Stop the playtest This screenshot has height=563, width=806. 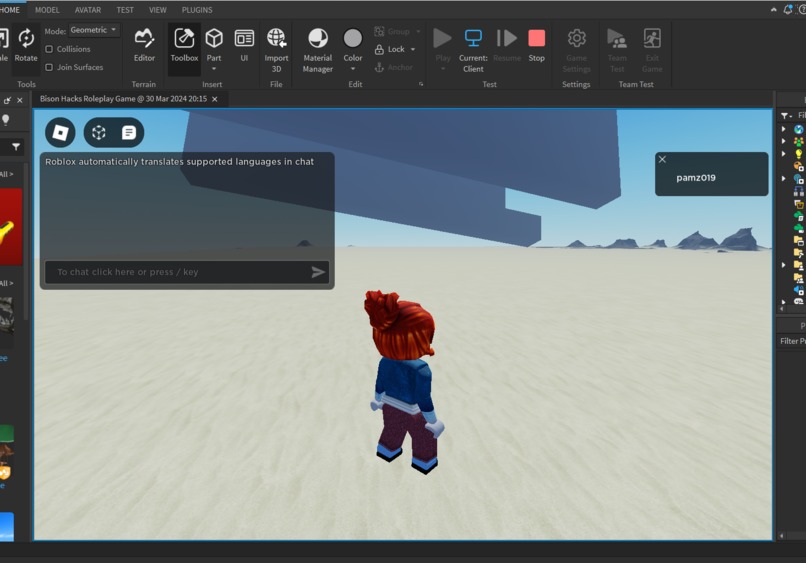[536, 45]
